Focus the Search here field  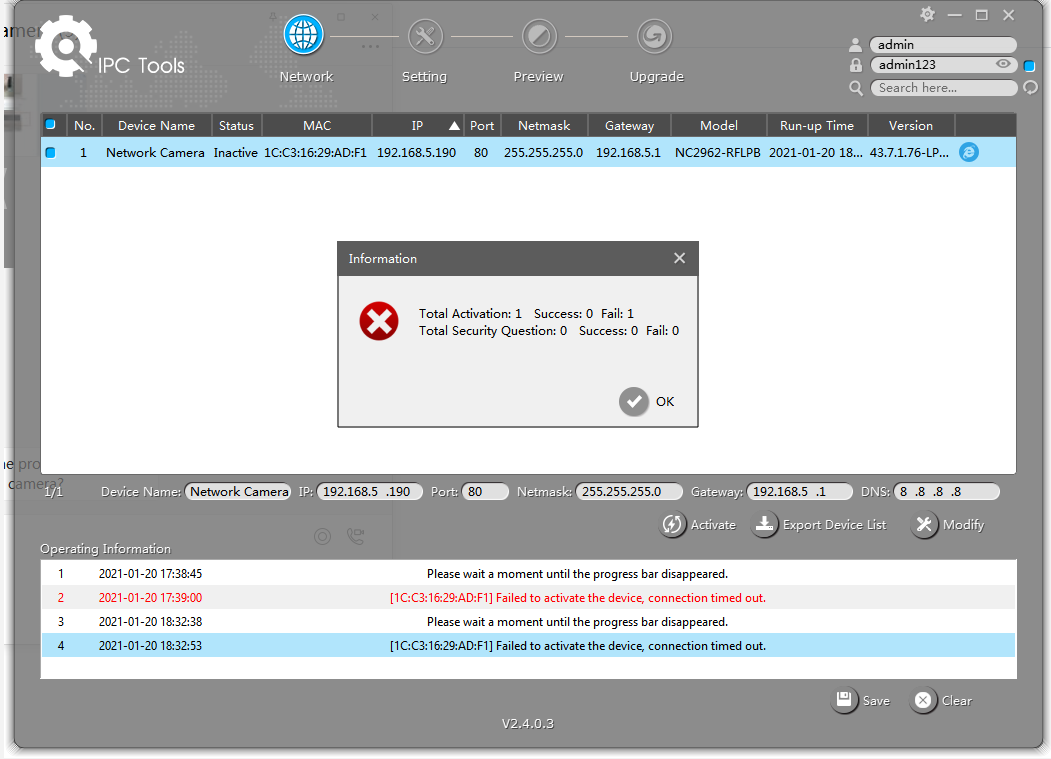click(x=943, y=88)
